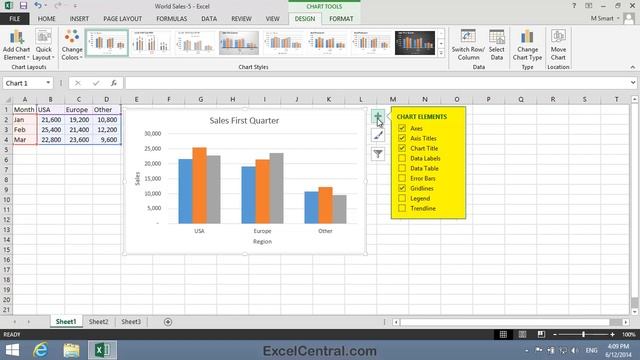Open the Add Chart Element menu
Viewport: 640px width, 360px height.
coord(16,45)
